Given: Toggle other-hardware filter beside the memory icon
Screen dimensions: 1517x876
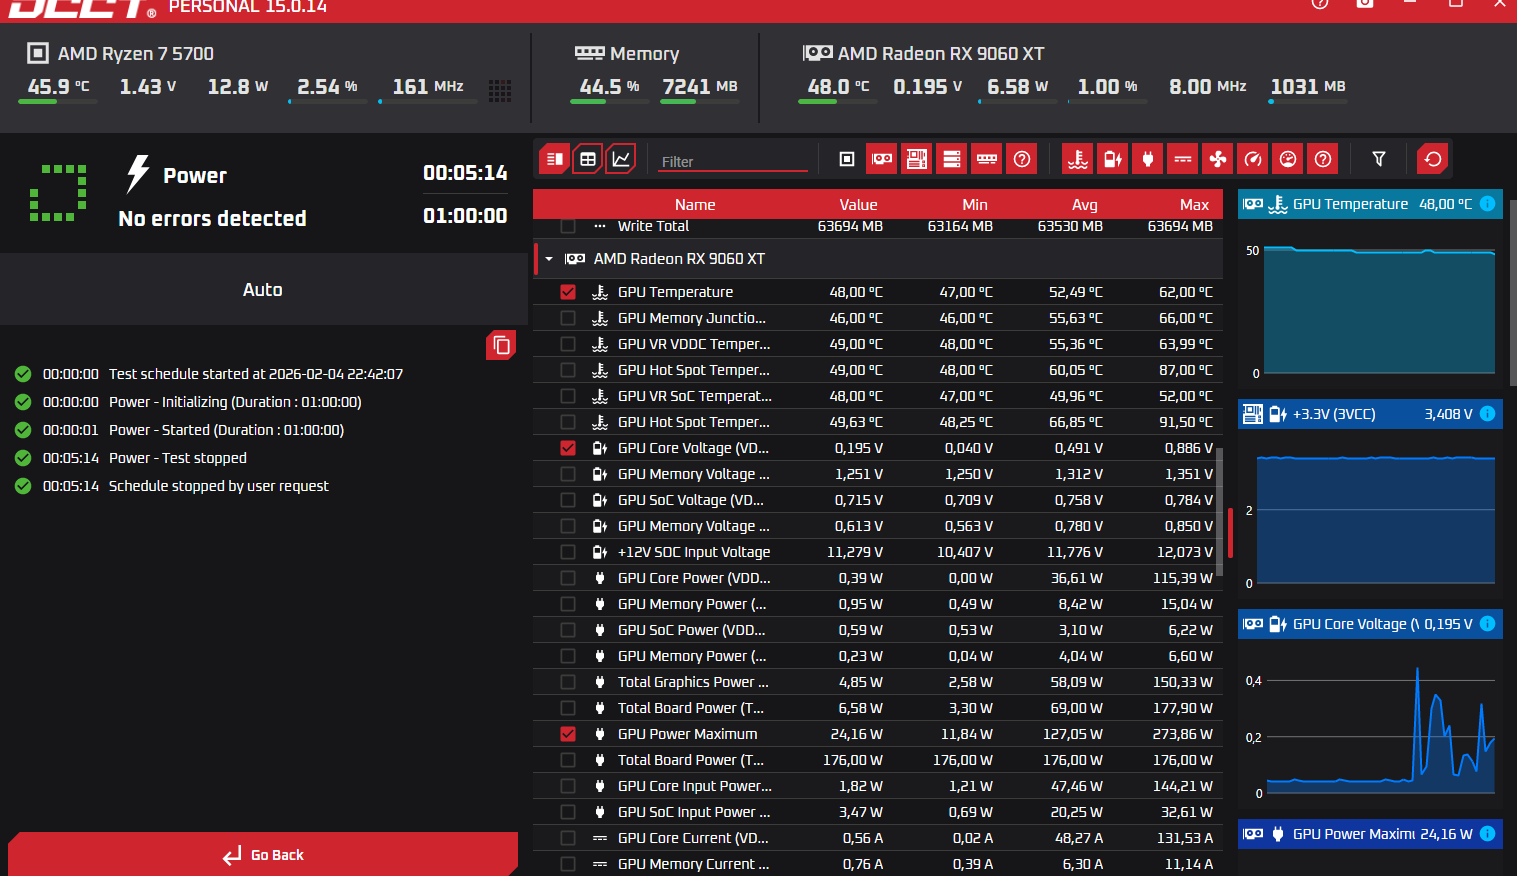Looking at the screenshot, I should 1022,159.
